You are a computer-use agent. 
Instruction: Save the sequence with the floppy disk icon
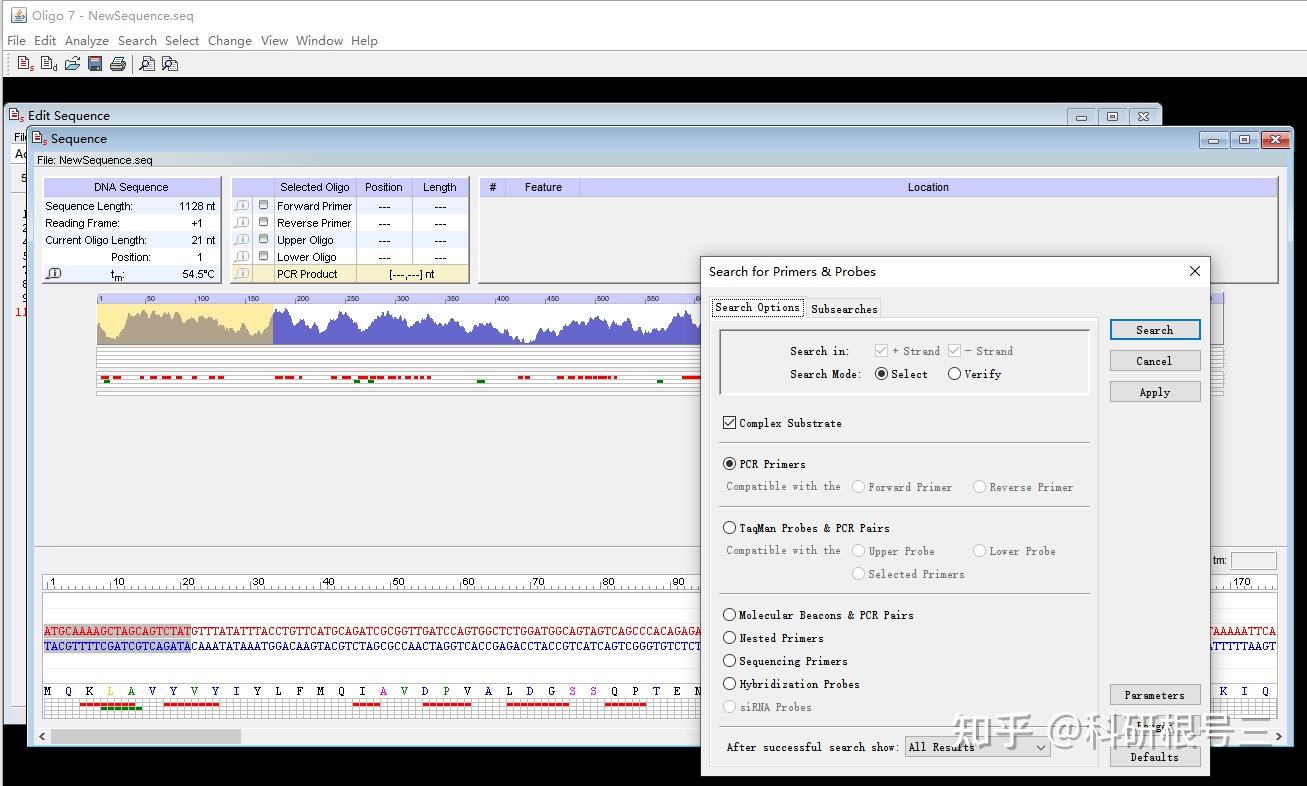pos(95,64)
